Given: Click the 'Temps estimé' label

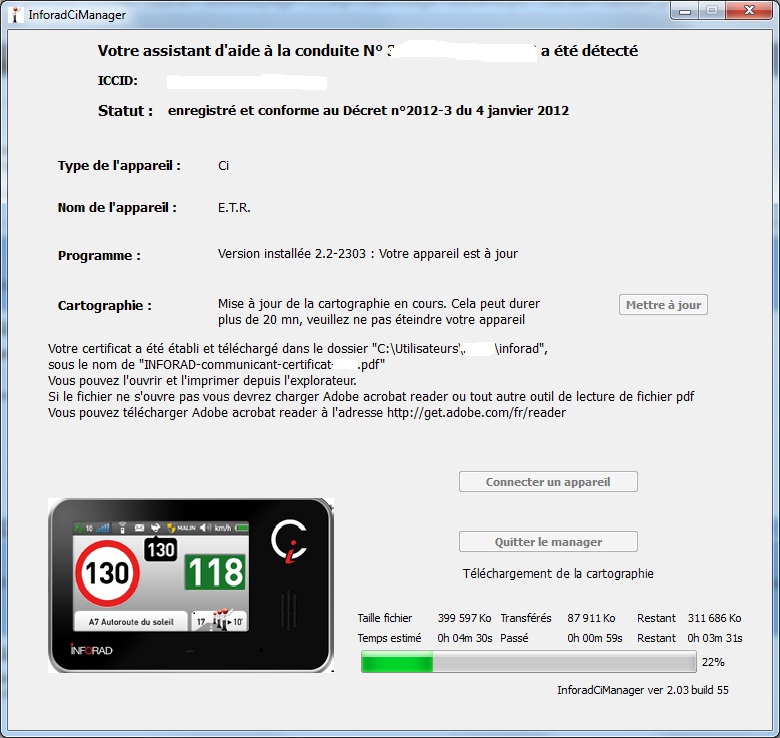Looking at the screenshot, I should (x=389, y=638).
